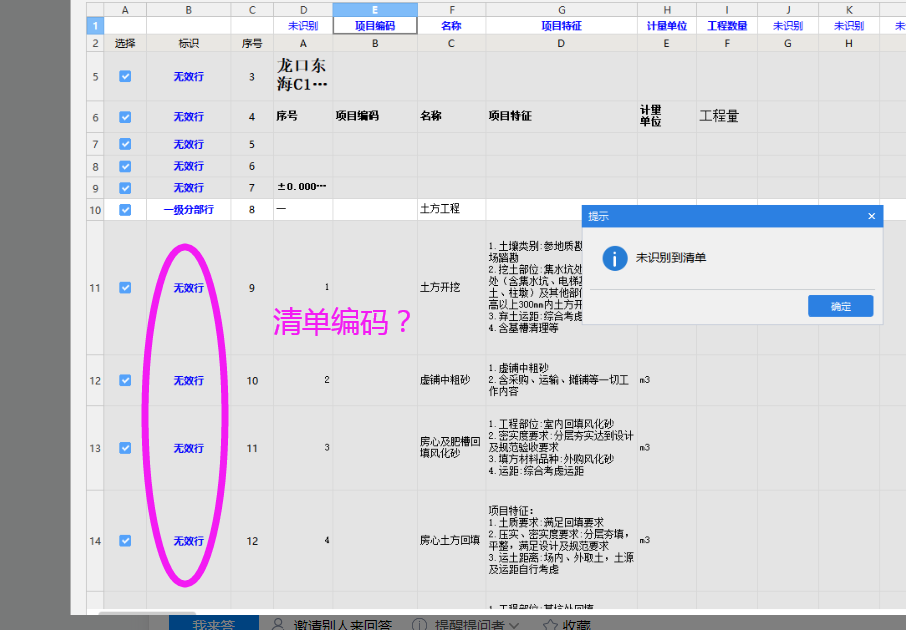The image size is (906, 630).
Task: Open the 未识别 column type in column K
Action: click(849, 26)
